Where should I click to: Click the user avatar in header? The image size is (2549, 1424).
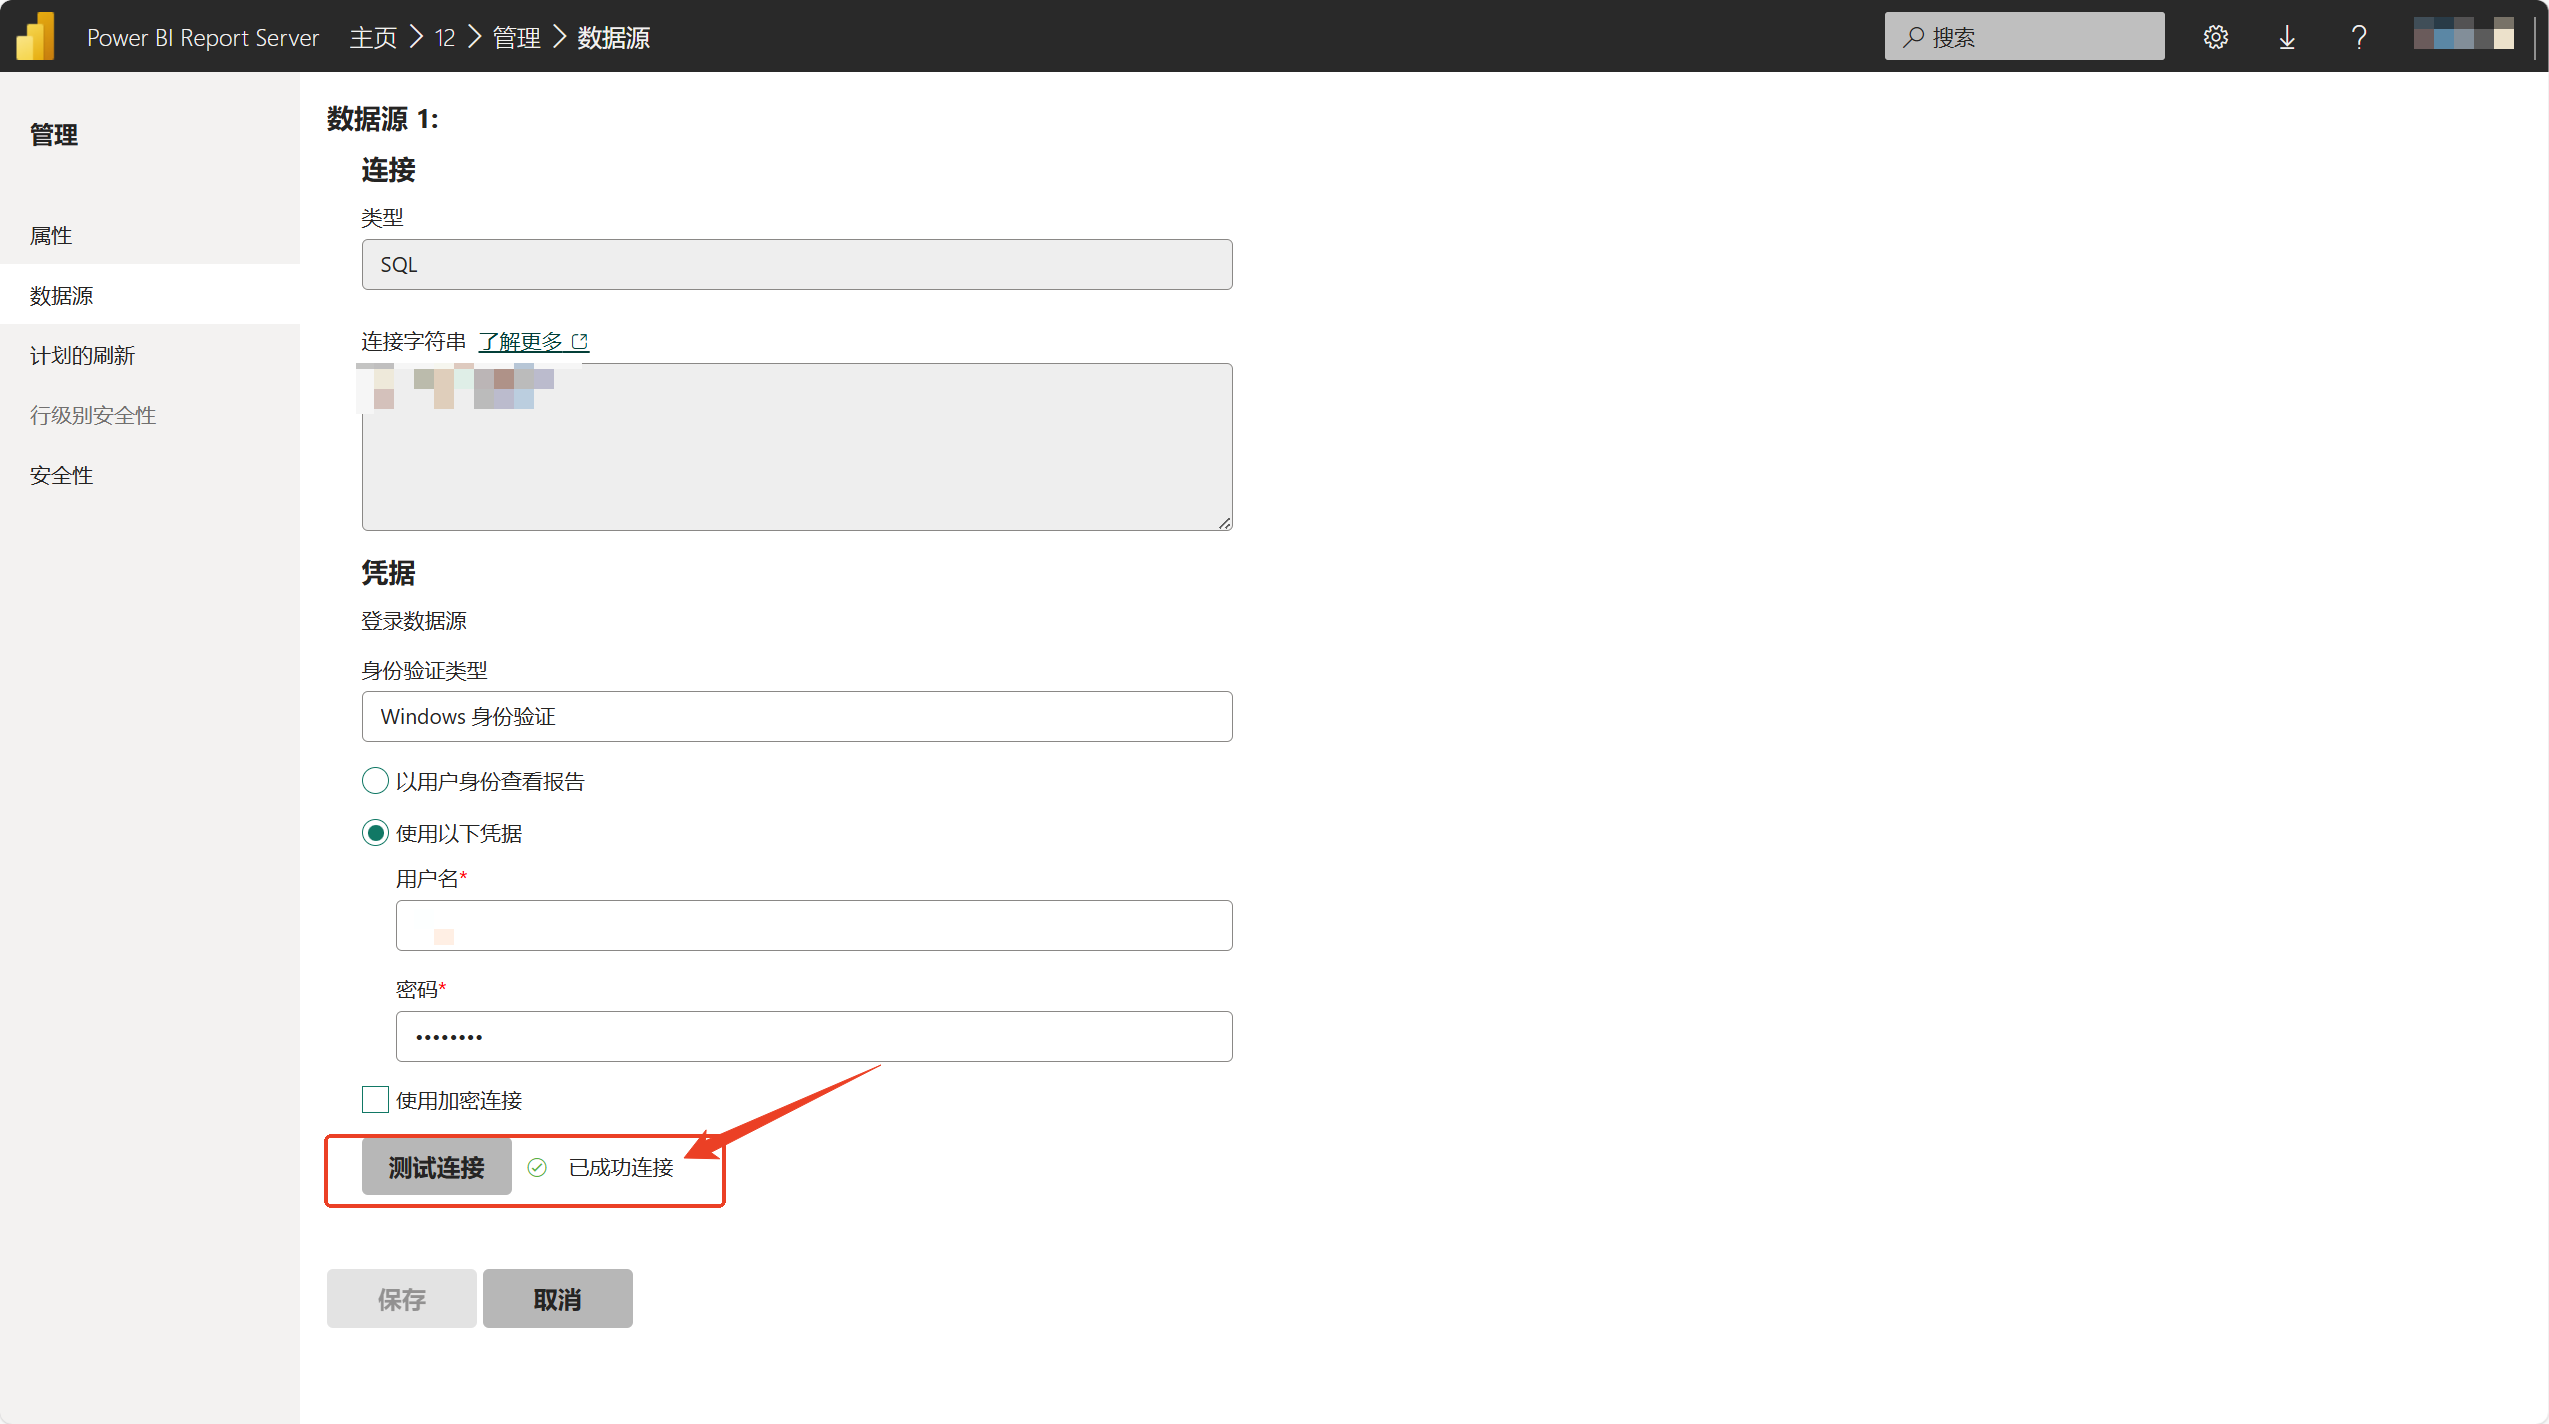point(2464,33)
